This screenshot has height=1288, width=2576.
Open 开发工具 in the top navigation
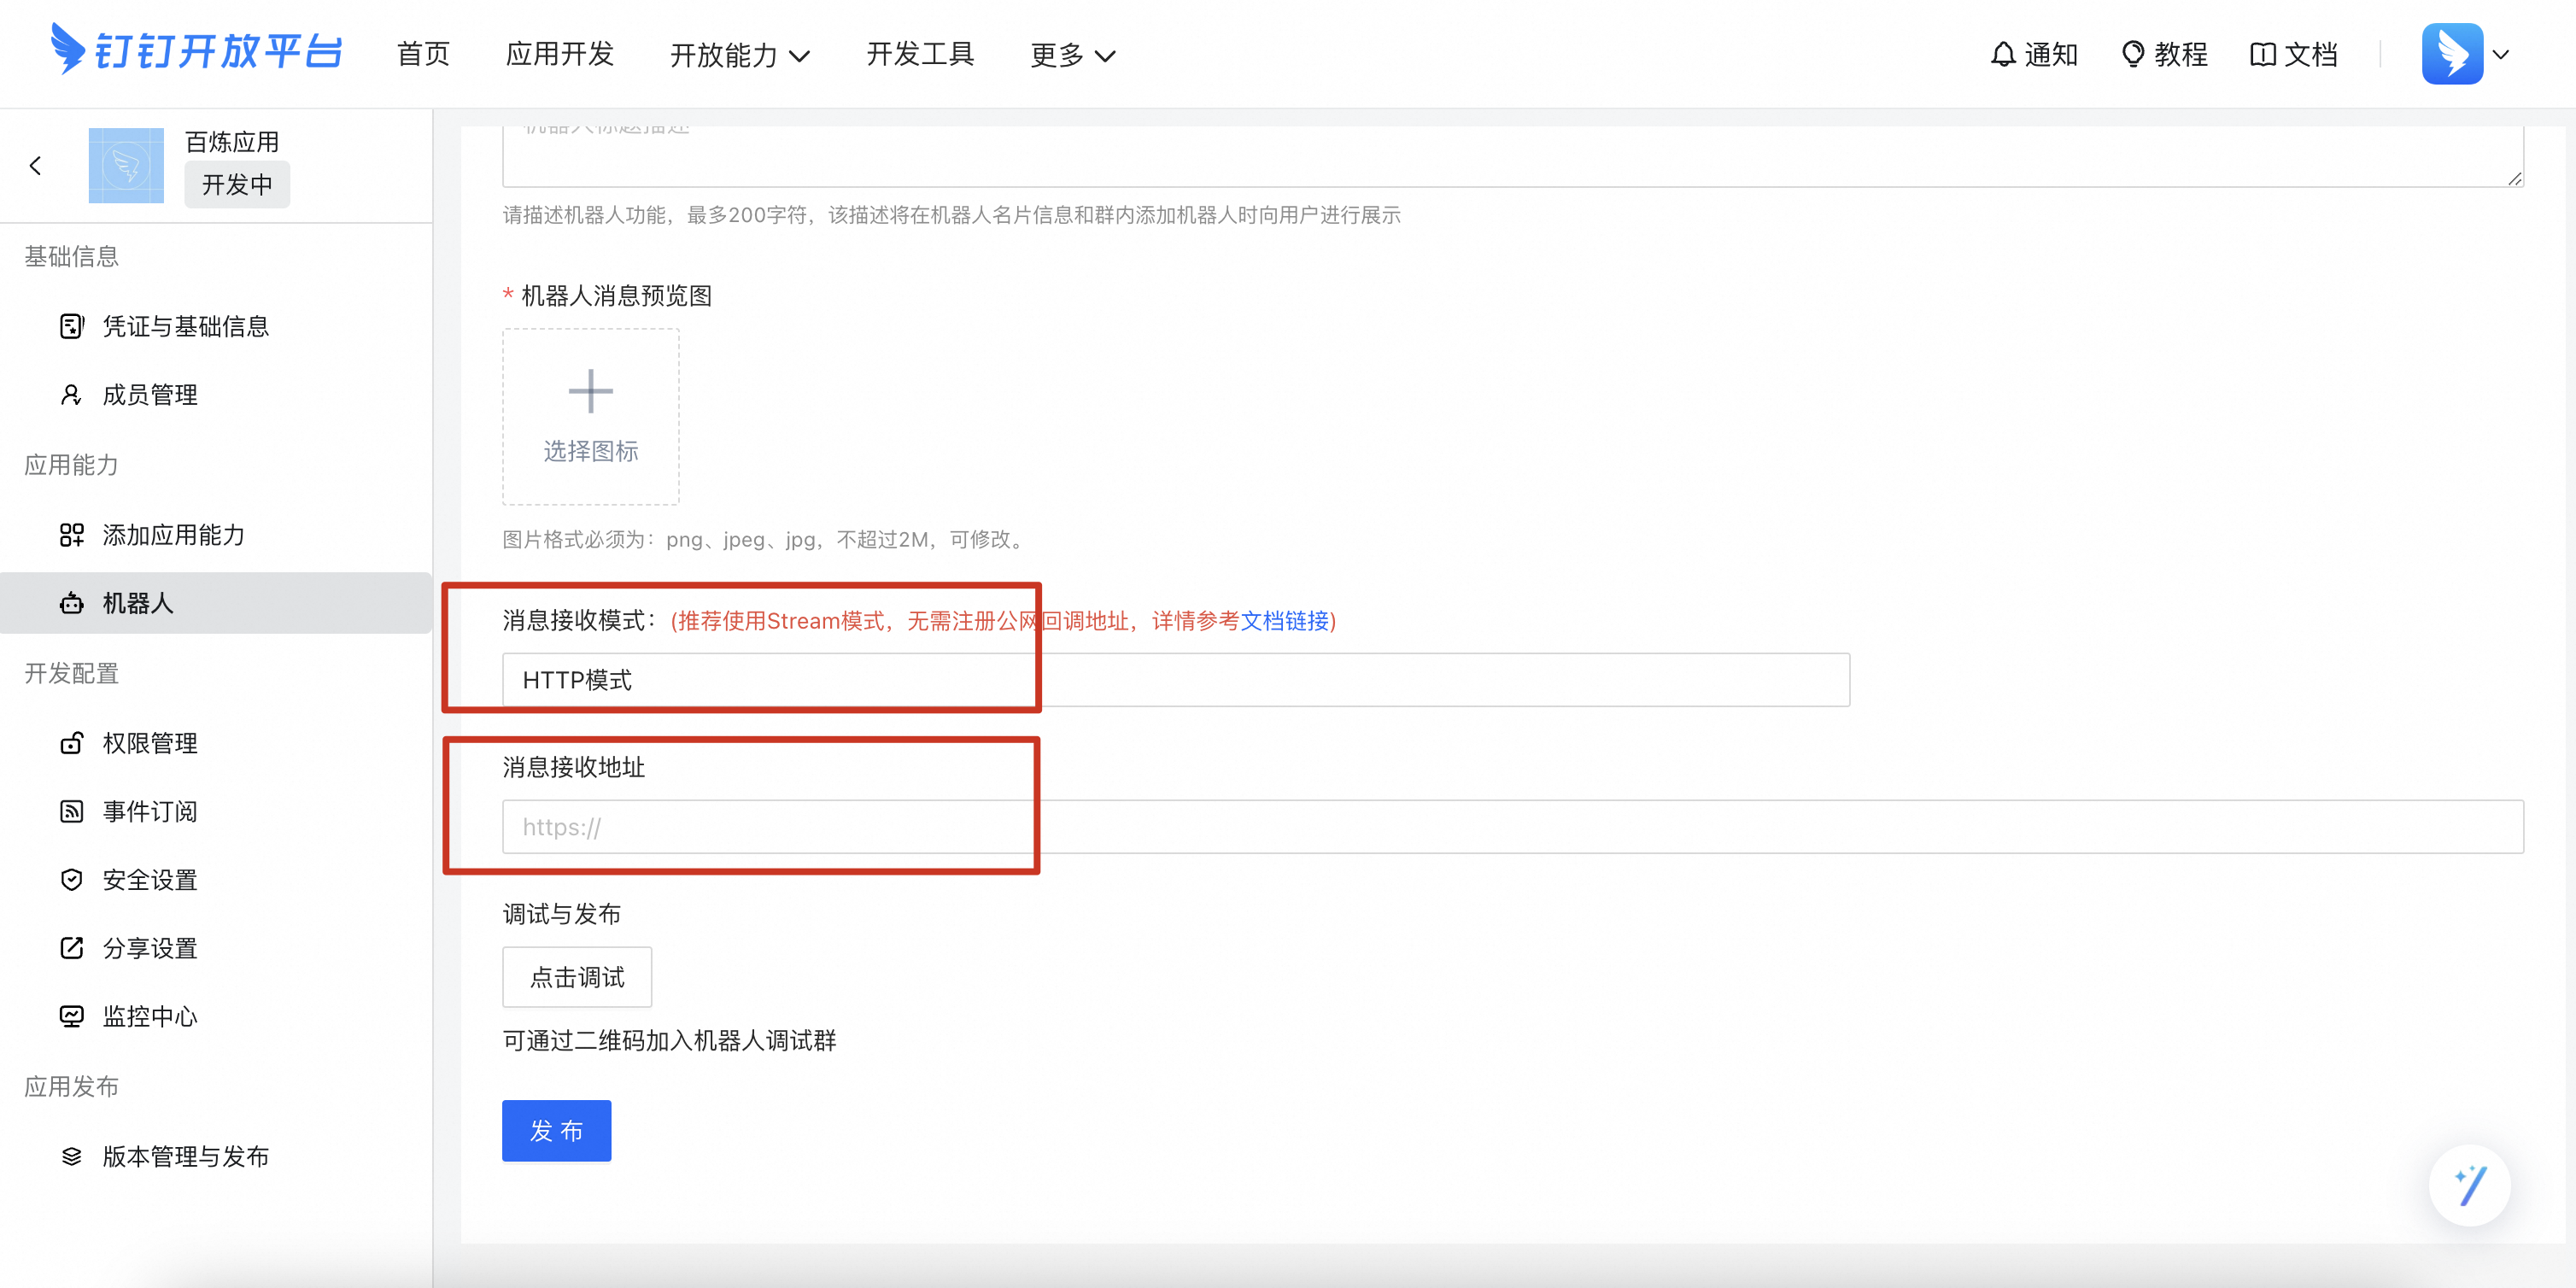(x=920, y=54)
